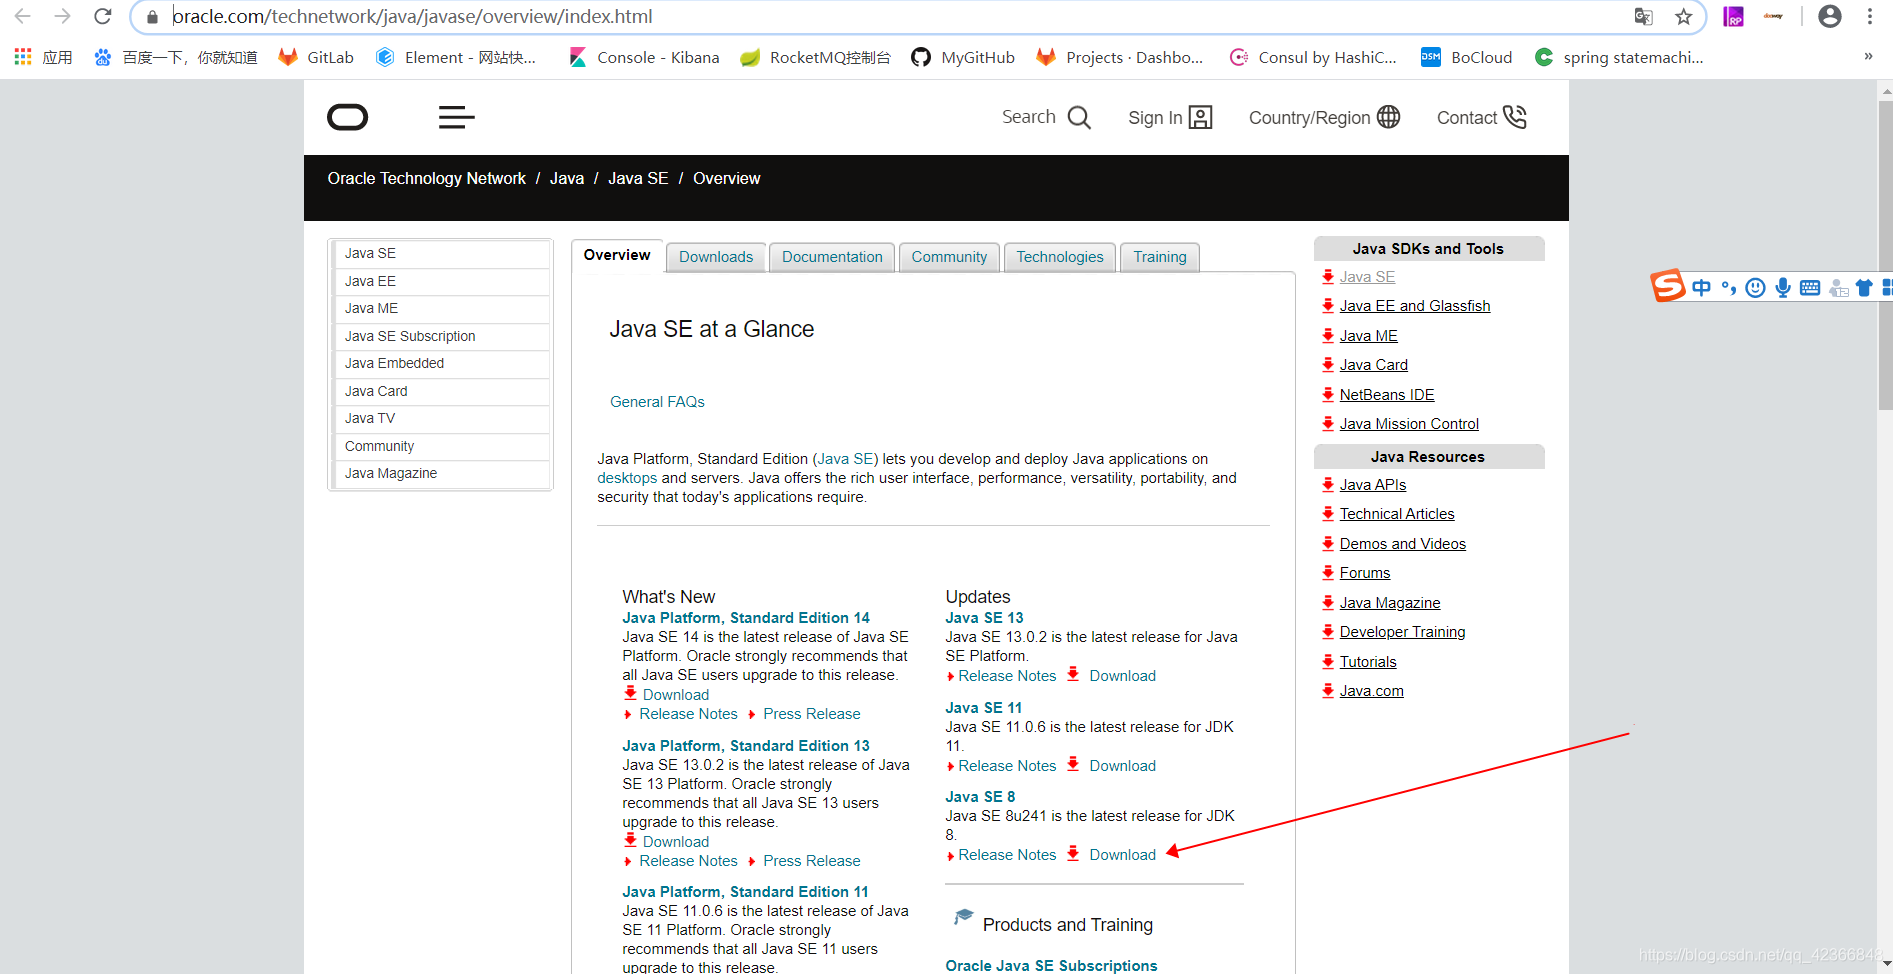
Task: Click the Java SE 8 Download link
Action: [1122, 855]
